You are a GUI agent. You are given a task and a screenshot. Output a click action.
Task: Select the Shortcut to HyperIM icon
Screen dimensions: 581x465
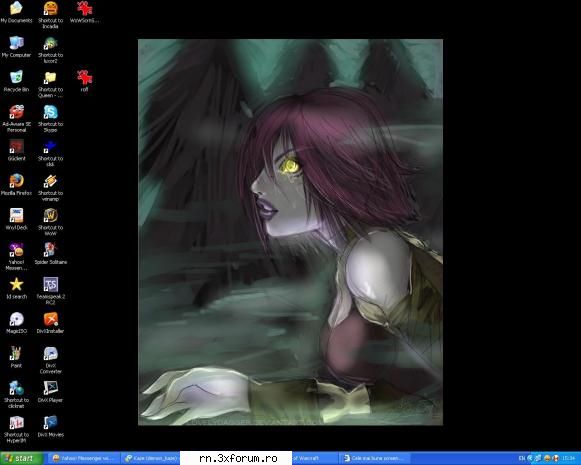16,429
